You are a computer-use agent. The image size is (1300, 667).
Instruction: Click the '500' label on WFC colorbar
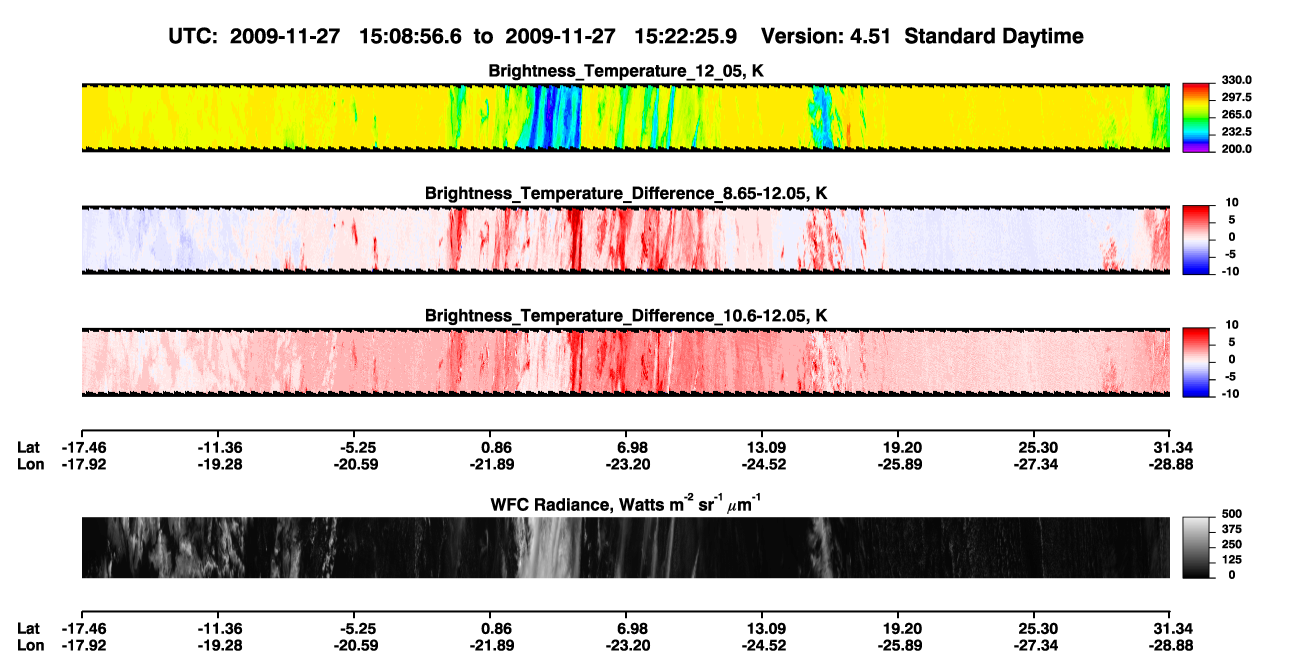point(1231,515)
